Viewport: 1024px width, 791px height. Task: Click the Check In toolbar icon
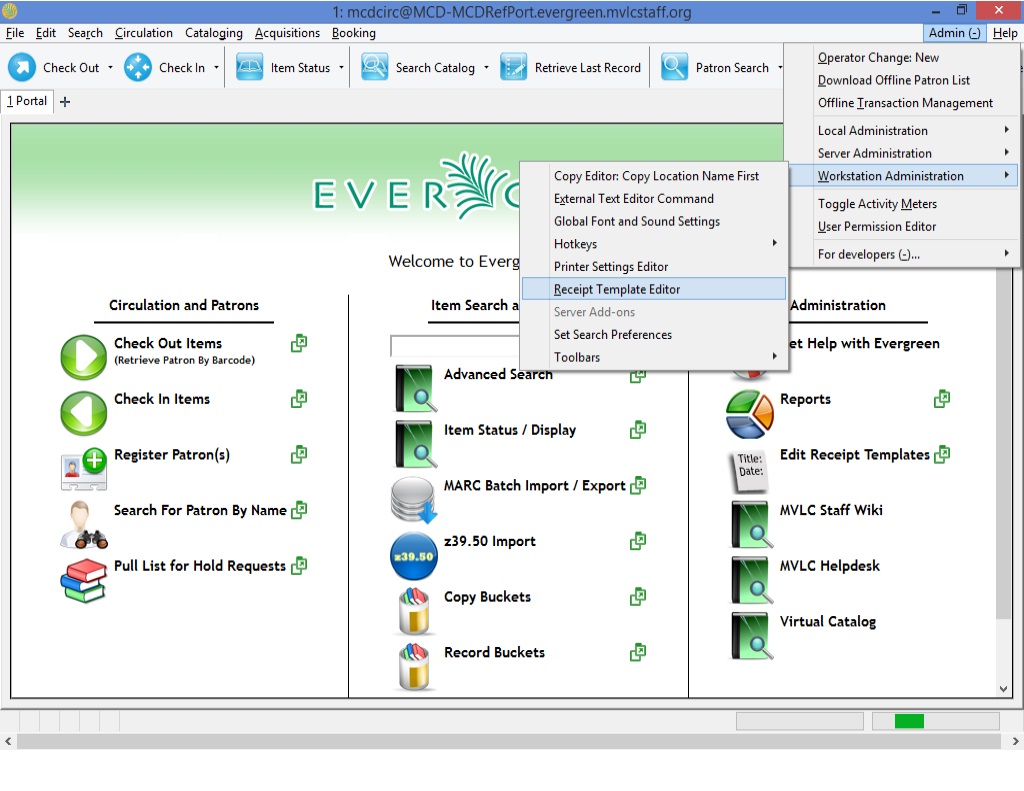pos(138,67)
